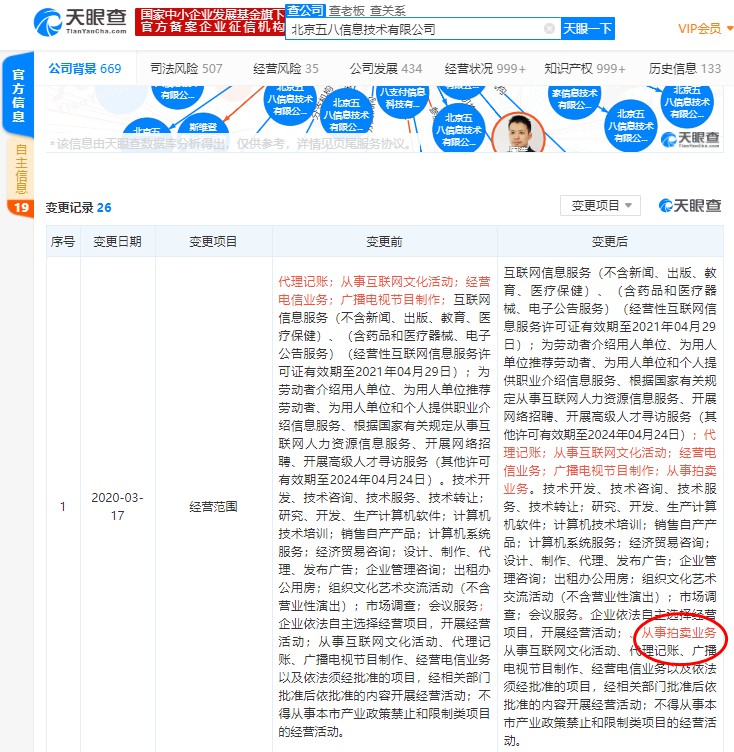734x752 pixels.
Task: Open the 经营状况 999+ tab
Action: [x=485, y=69]
